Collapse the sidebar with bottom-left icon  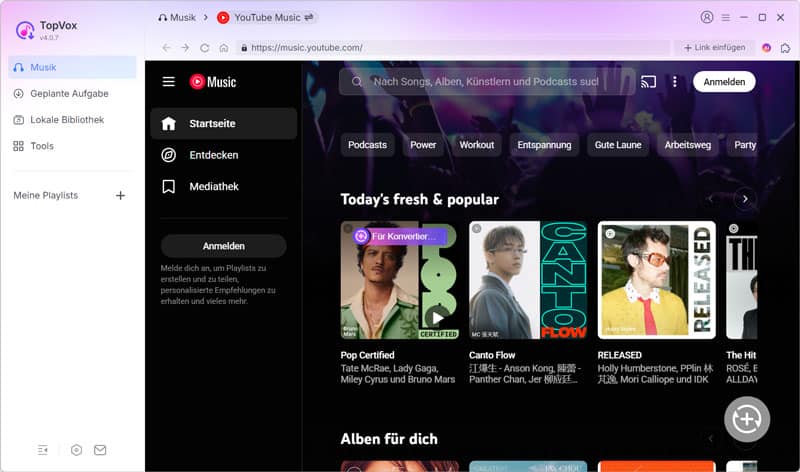coord(43,450)
